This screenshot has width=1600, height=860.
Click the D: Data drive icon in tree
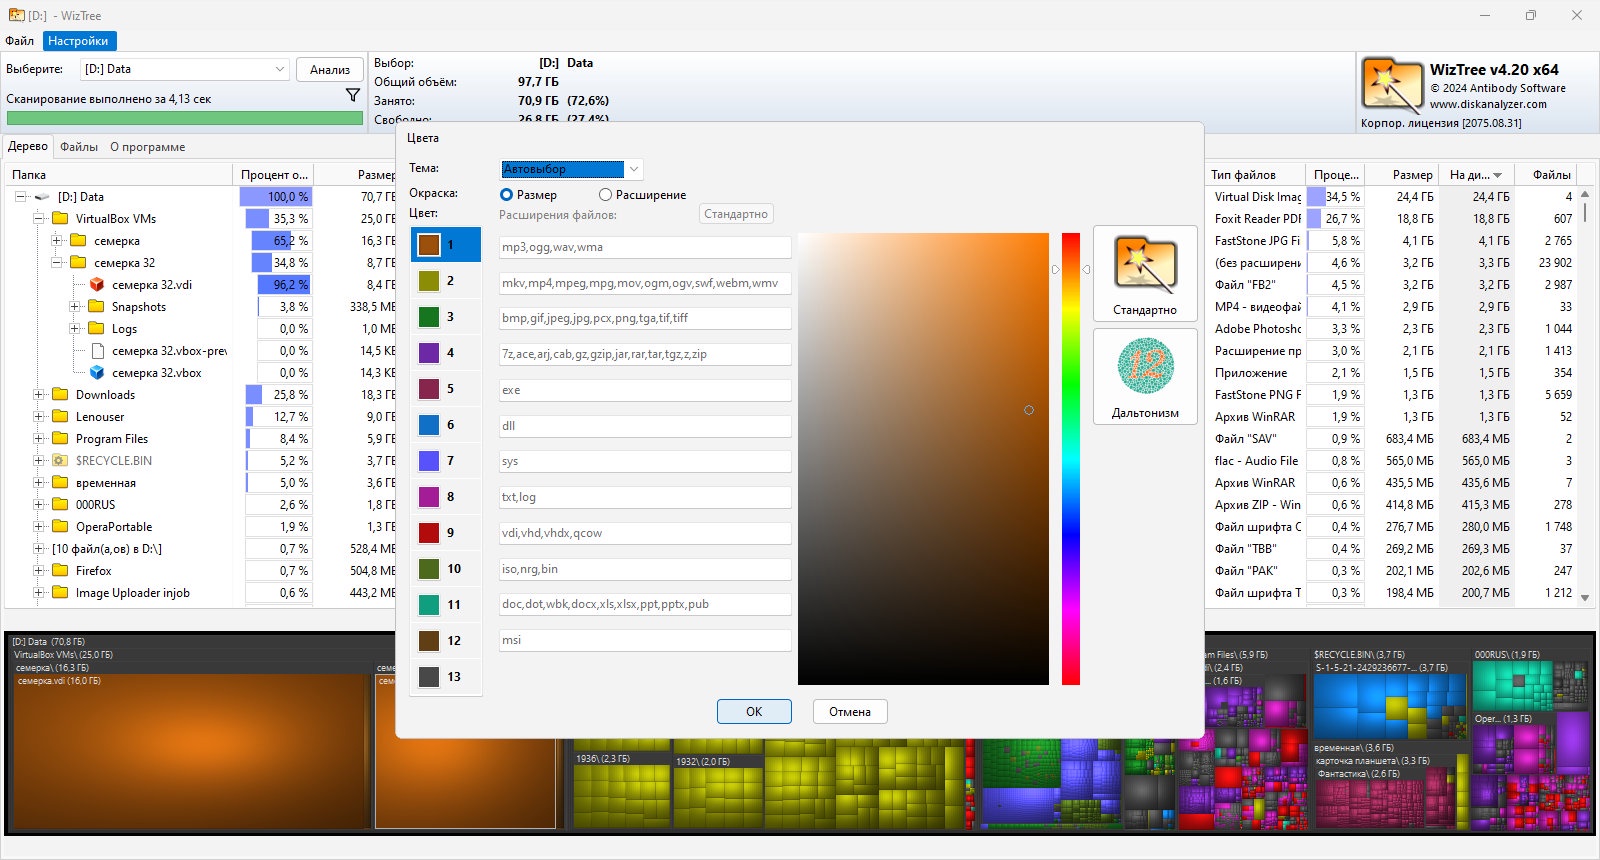coord(42,197)
